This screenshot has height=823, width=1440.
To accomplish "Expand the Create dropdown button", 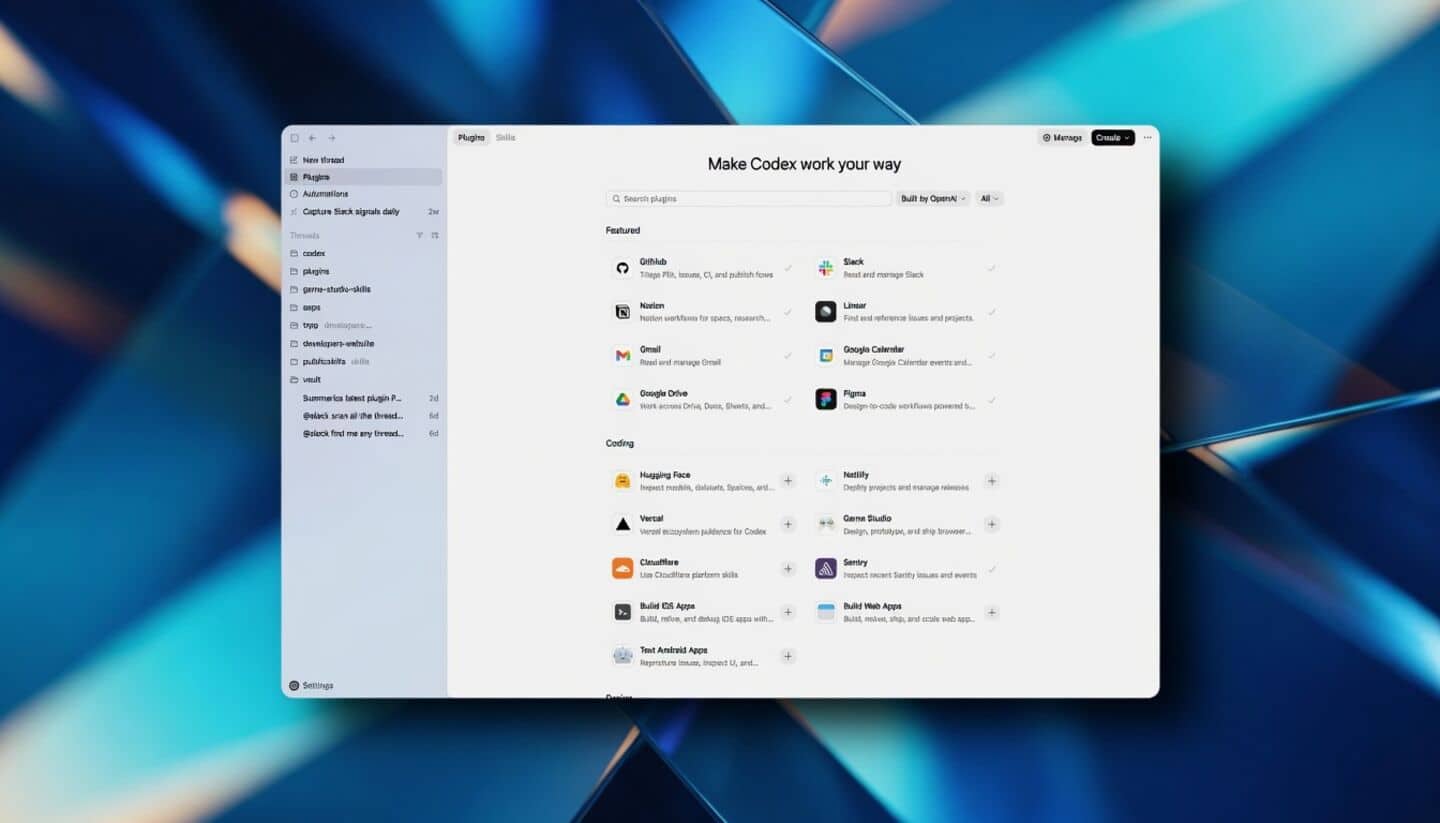I will [x=1113, y=138].
